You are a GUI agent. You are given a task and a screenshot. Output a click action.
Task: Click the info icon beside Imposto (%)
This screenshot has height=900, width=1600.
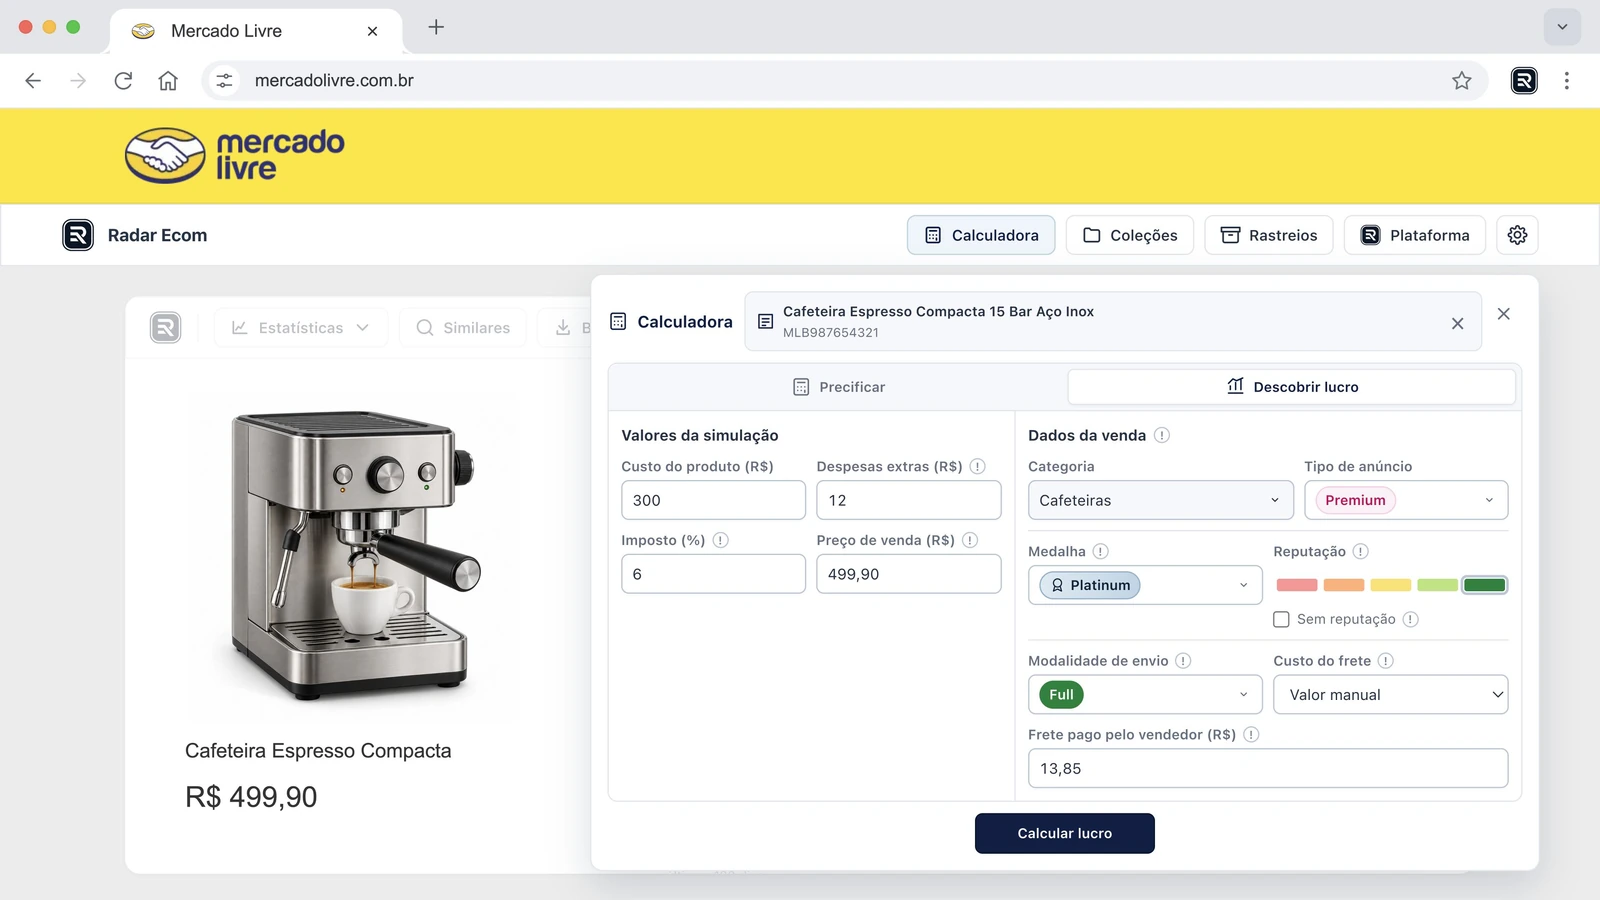(720, 540)
